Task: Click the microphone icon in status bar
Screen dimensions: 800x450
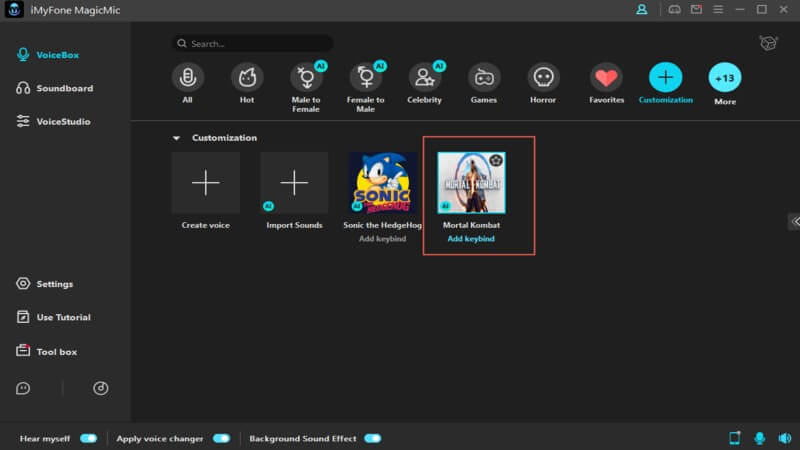Action: (760, 438)
